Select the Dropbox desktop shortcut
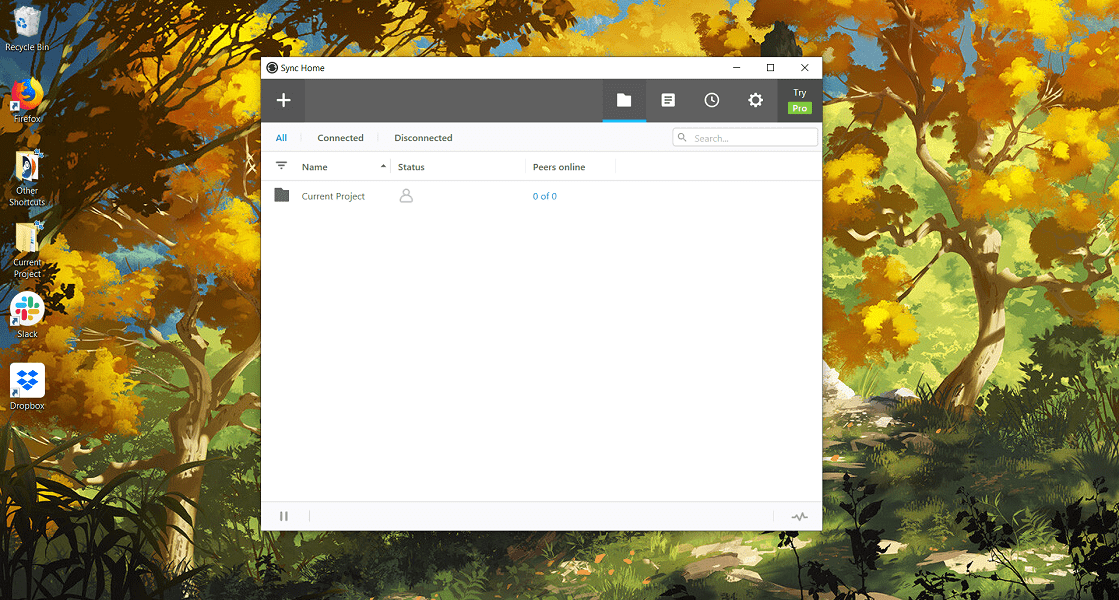The image size is (1119, 600). (27, 387)
